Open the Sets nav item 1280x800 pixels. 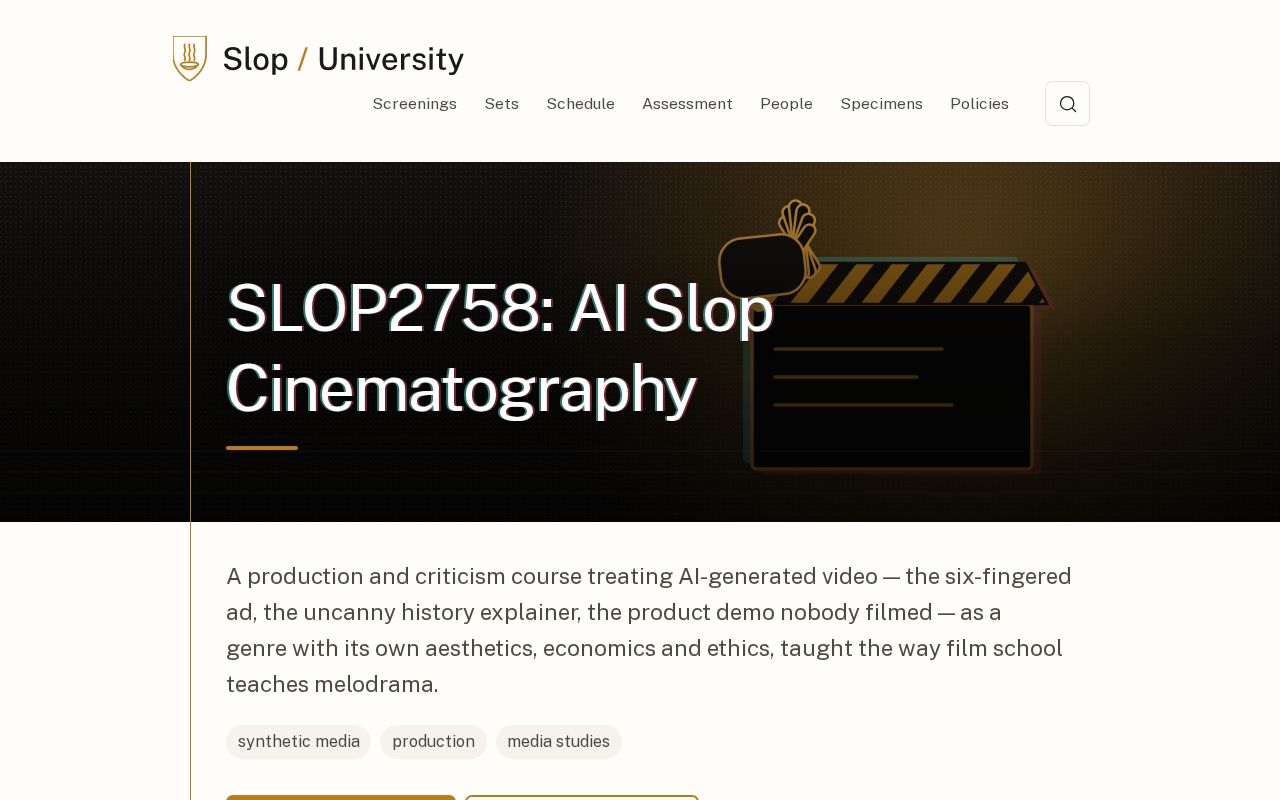click(x=501, y=104)
